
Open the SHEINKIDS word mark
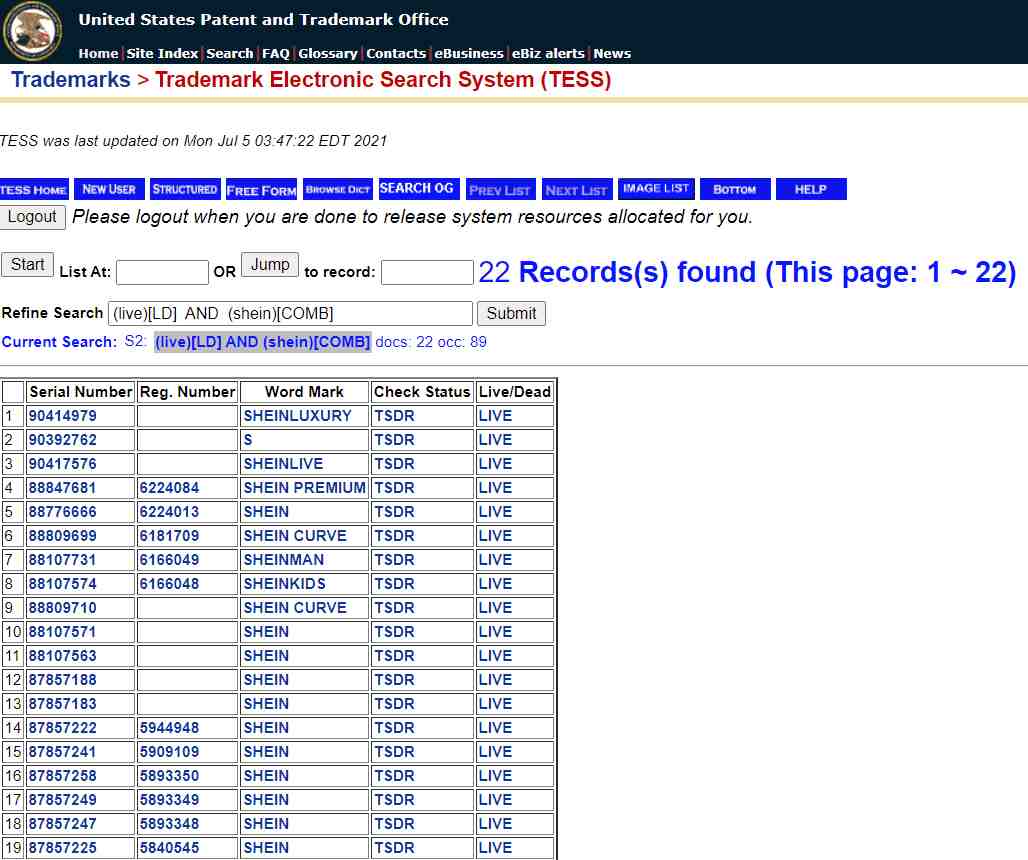(285, 584)
